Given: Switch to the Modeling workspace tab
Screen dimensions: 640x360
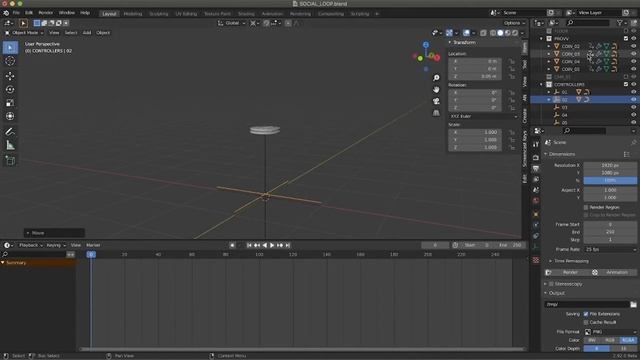Looking at the screenshot, I should point(133,14).
